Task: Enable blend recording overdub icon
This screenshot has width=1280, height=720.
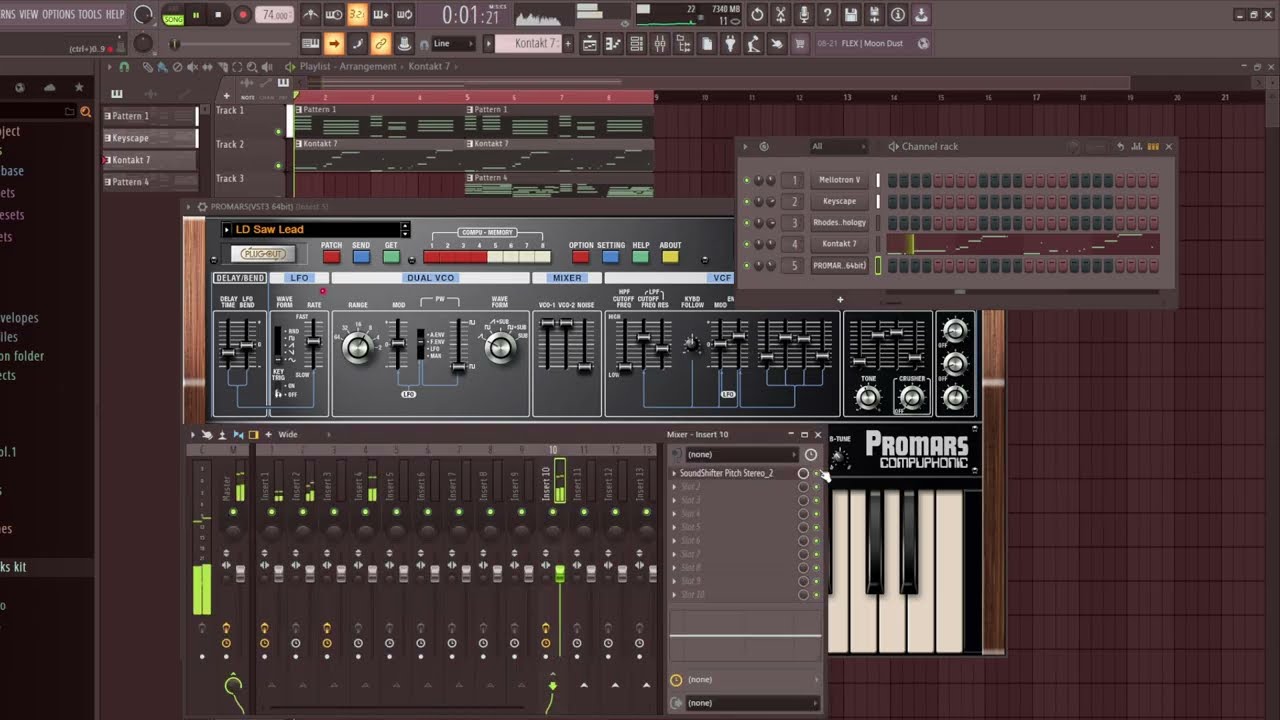Action: coord(381,15)
